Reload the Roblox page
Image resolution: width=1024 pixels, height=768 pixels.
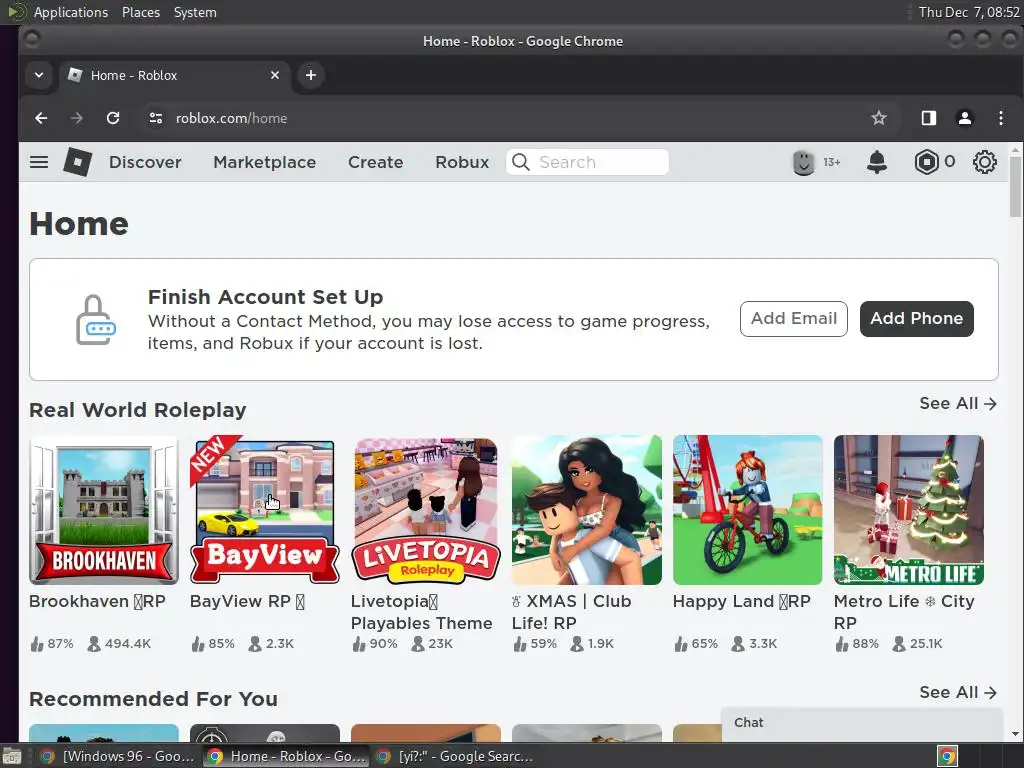tap(113, 118)
